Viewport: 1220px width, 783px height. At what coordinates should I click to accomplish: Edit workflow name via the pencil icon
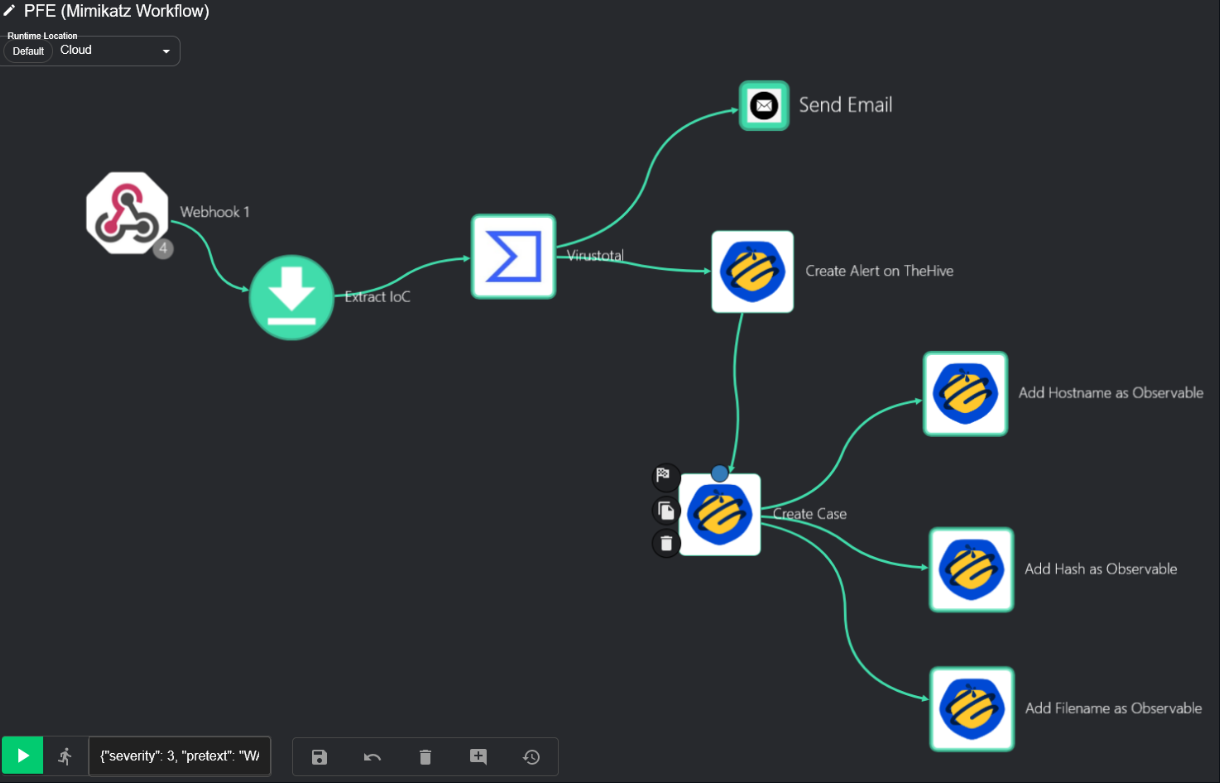coord(10,12)
